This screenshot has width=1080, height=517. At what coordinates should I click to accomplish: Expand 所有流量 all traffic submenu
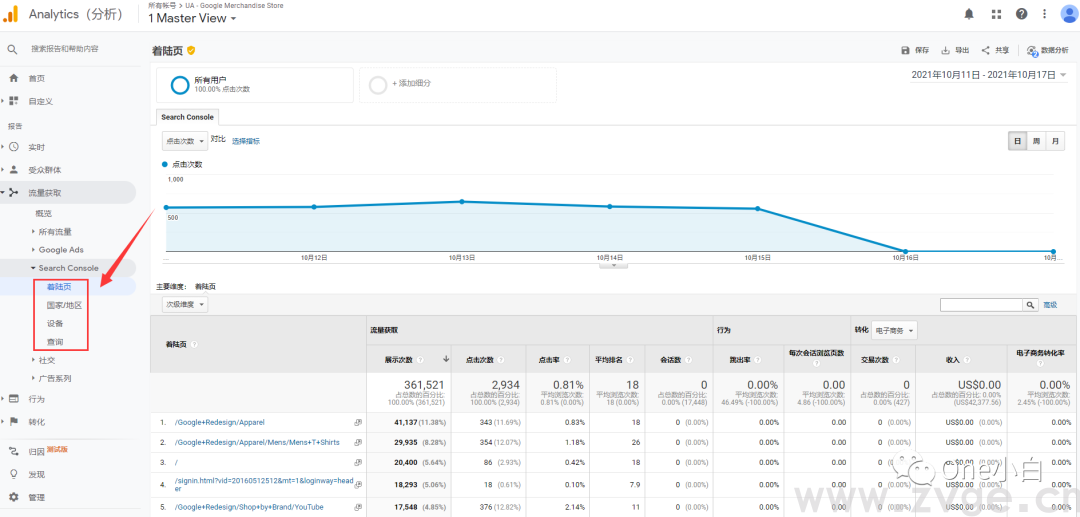pyautogui.click(x=54, y=232)
